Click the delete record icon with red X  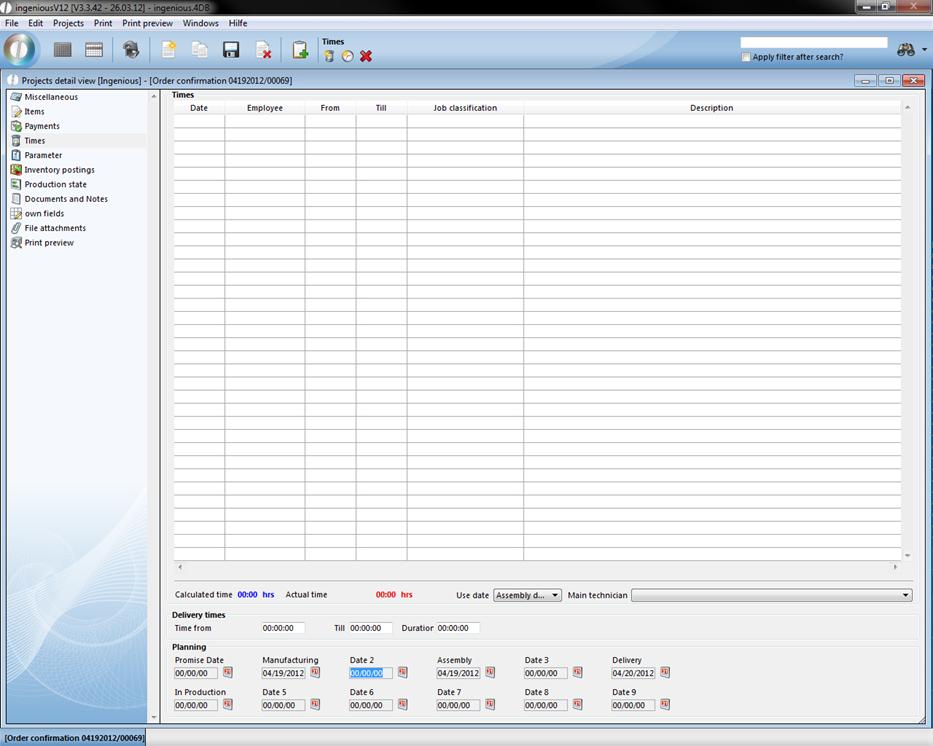263,50
